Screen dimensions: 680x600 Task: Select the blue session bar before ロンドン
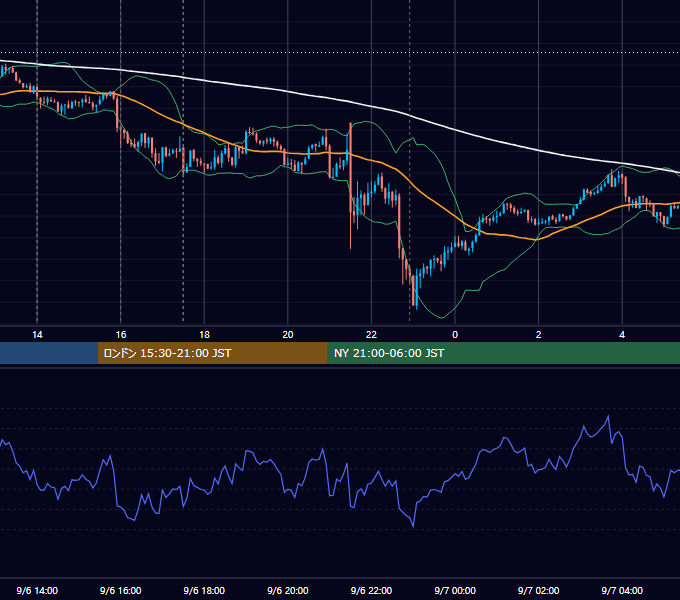coord(49,353)
